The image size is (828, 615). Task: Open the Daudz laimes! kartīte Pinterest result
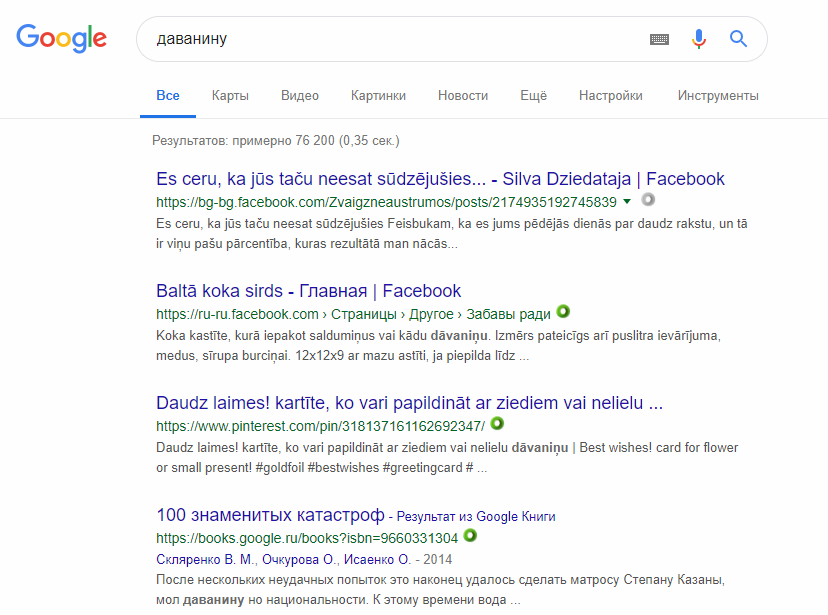pyautogui.click(x=409, y=403)
